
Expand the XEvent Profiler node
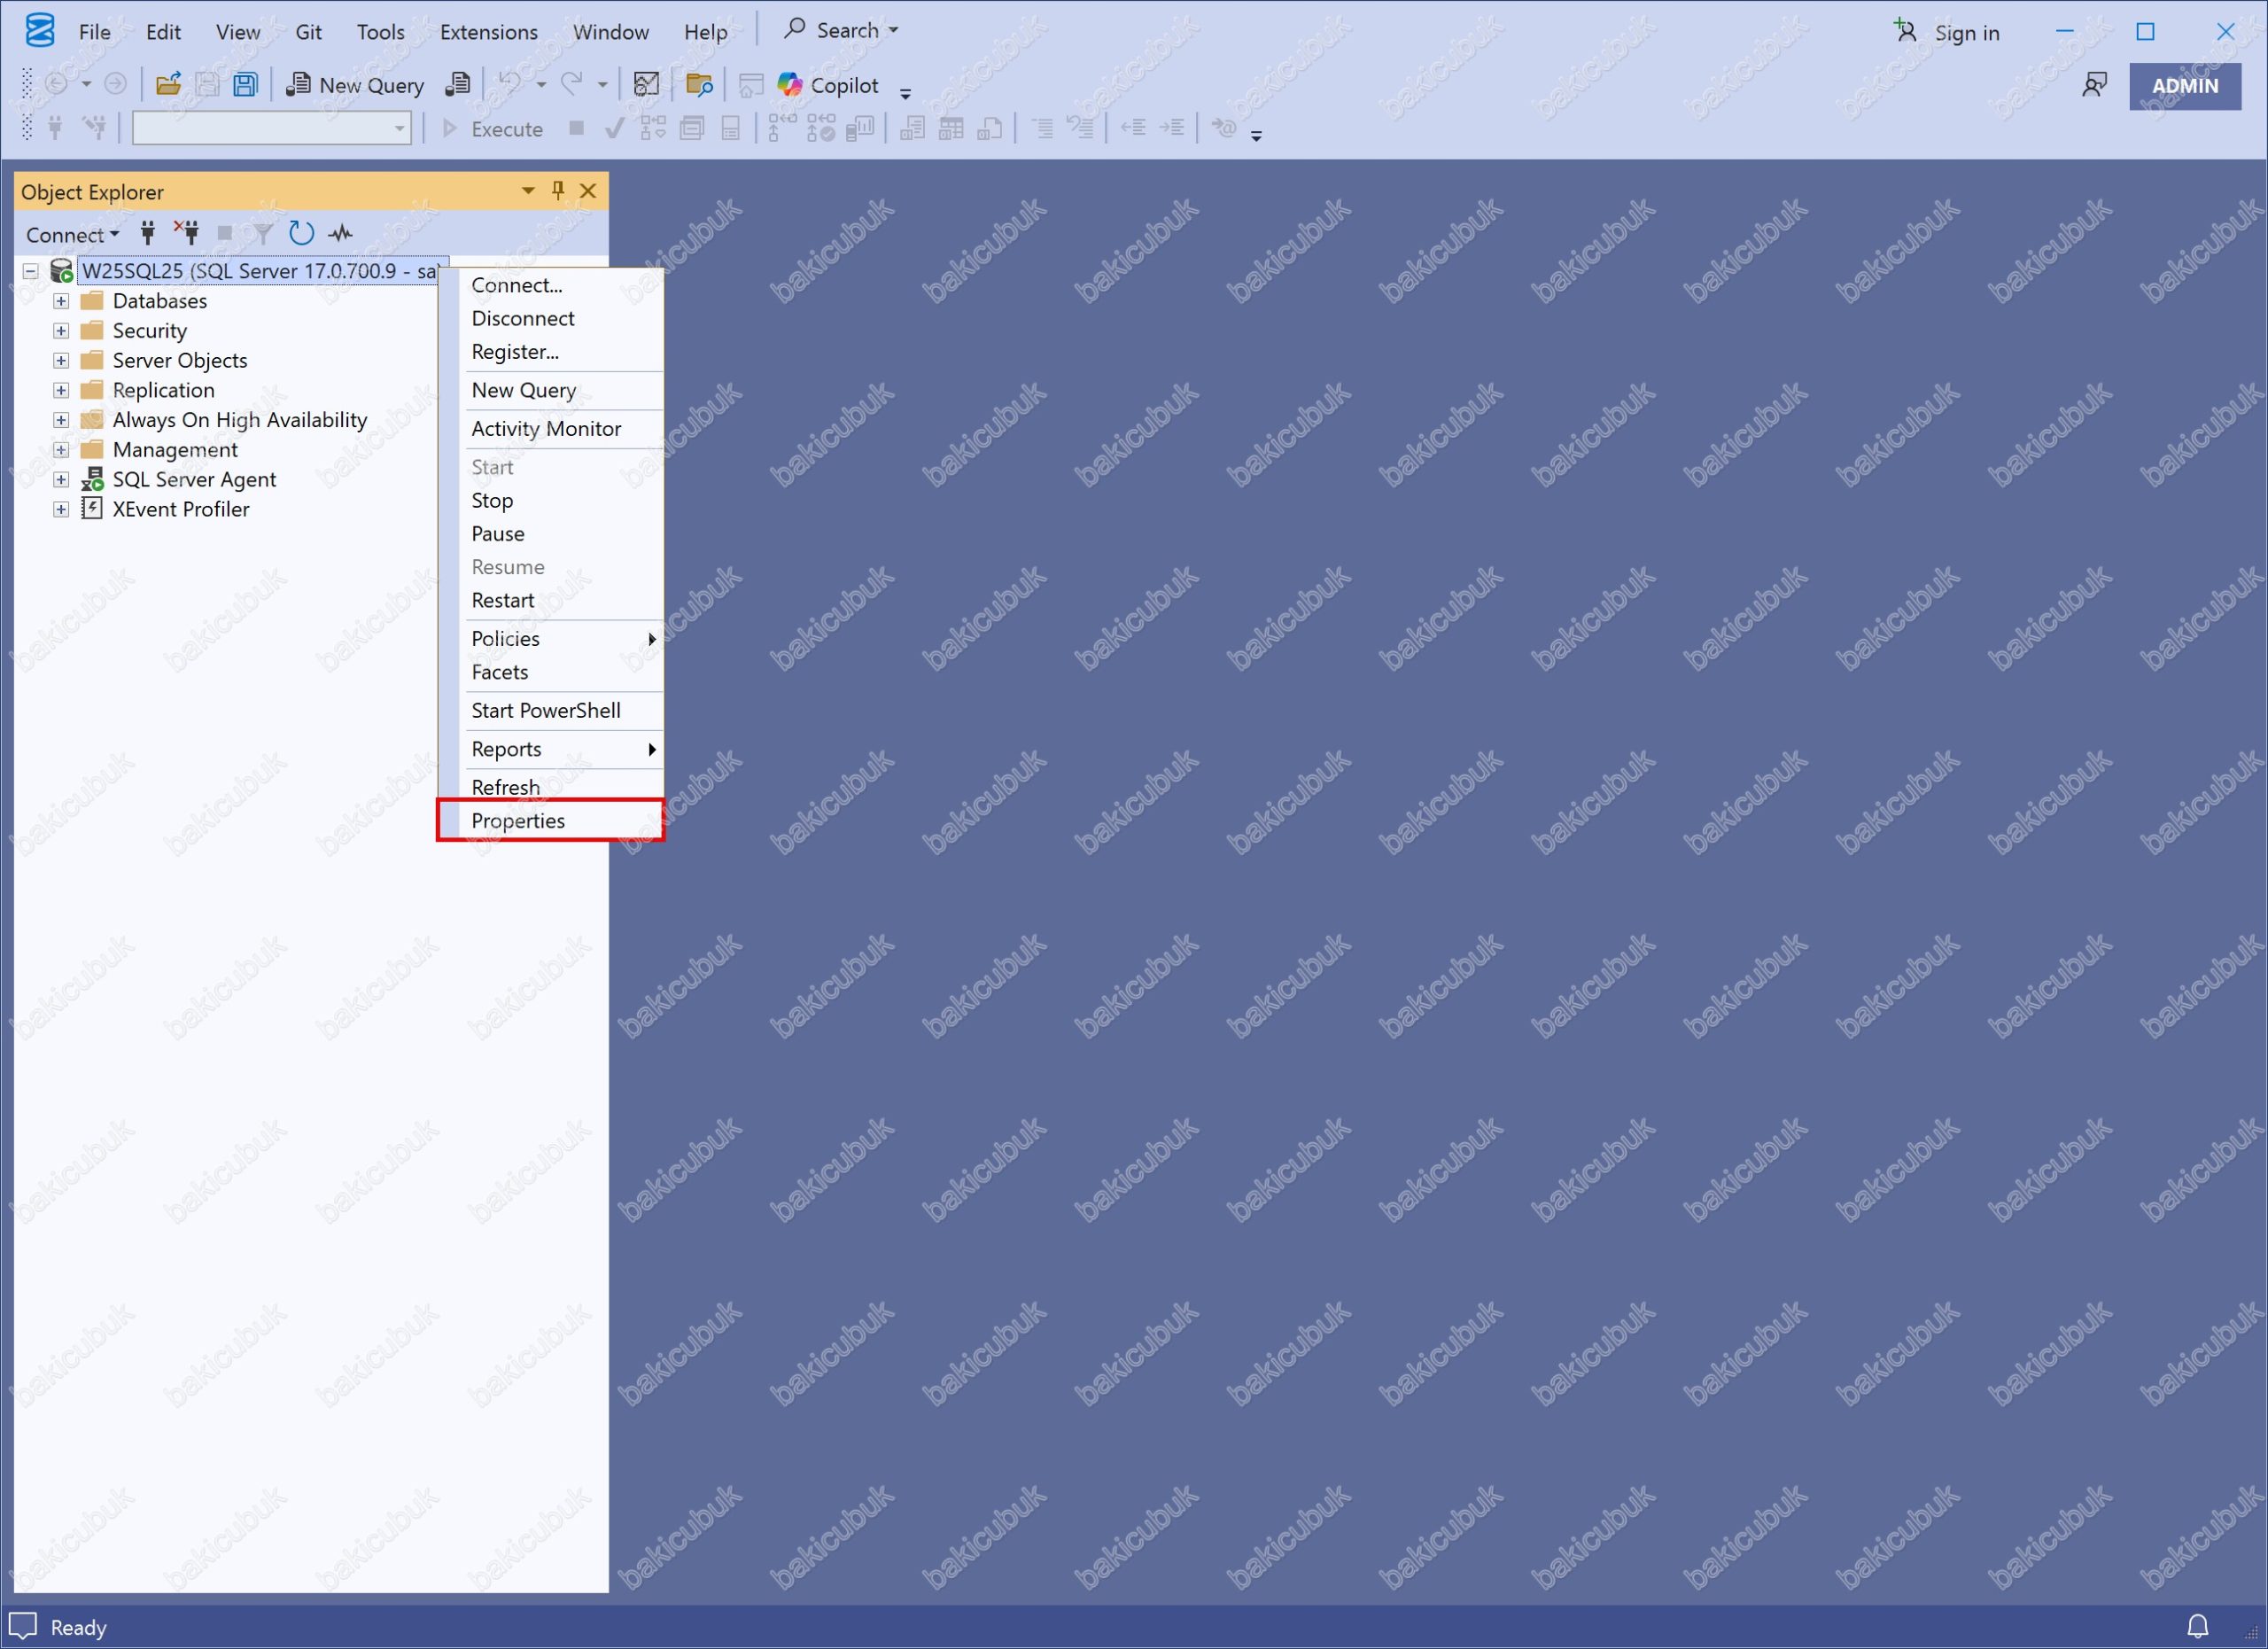point(61,509)
